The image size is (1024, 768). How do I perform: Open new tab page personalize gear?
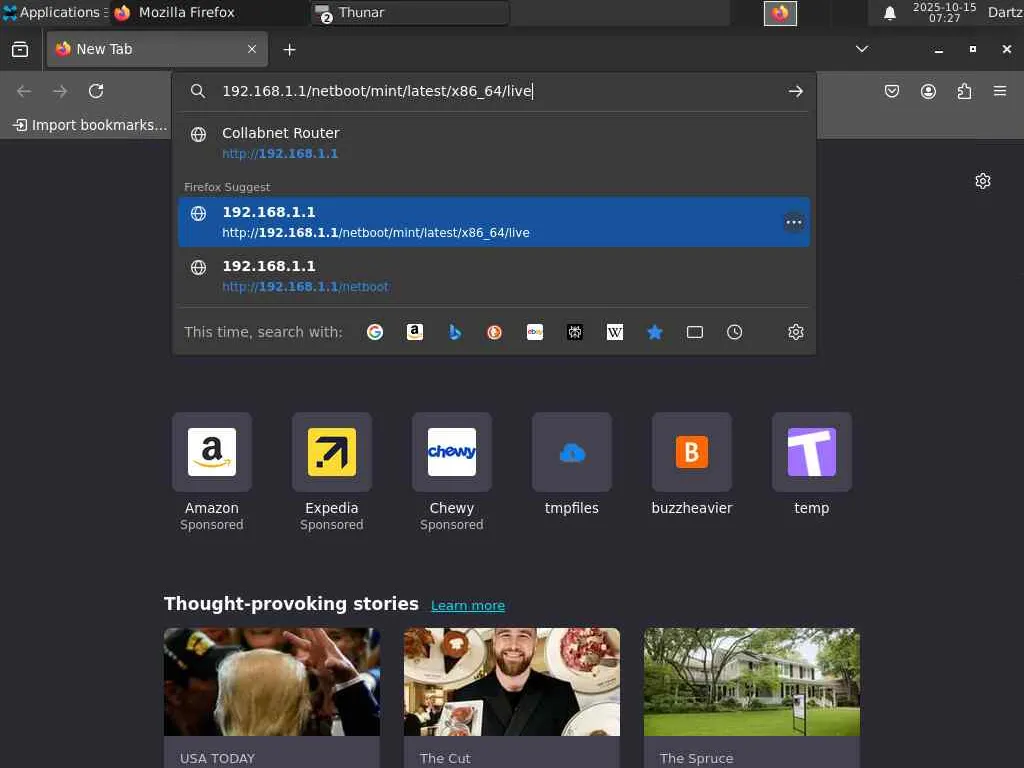click(983, 181)
